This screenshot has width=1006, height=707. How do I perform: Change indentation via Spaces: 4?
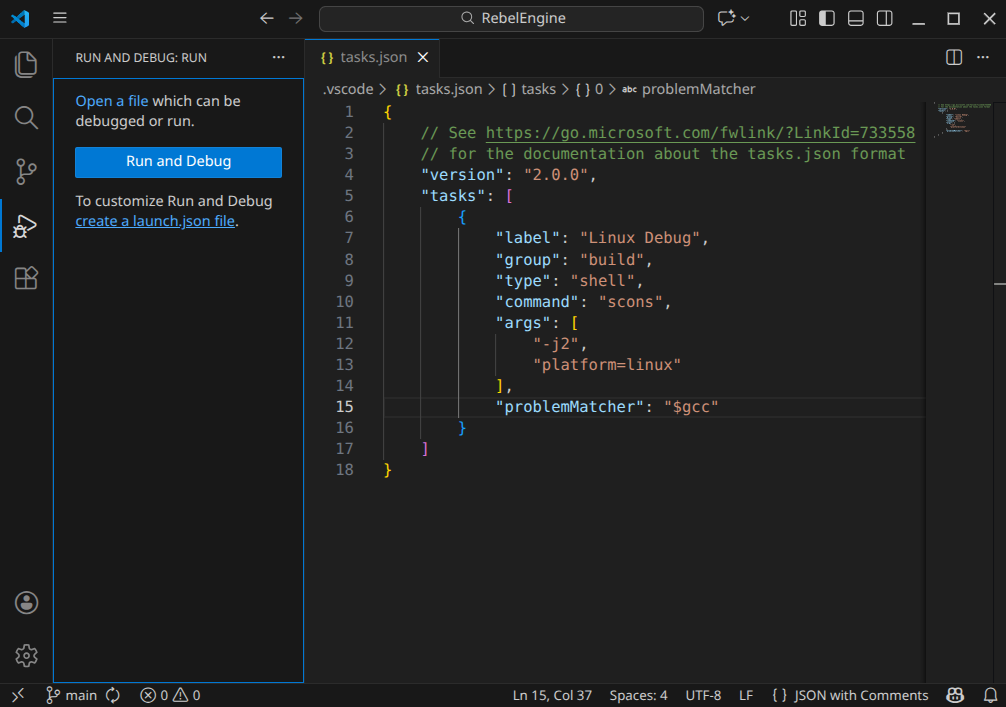[x=638, y=695]
